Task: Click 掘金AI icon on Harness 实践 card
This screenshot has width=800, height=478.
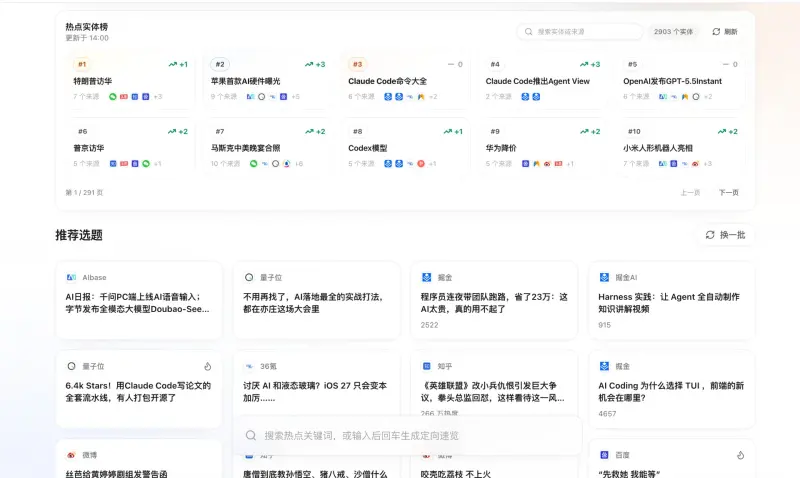Action: point(604,278)
